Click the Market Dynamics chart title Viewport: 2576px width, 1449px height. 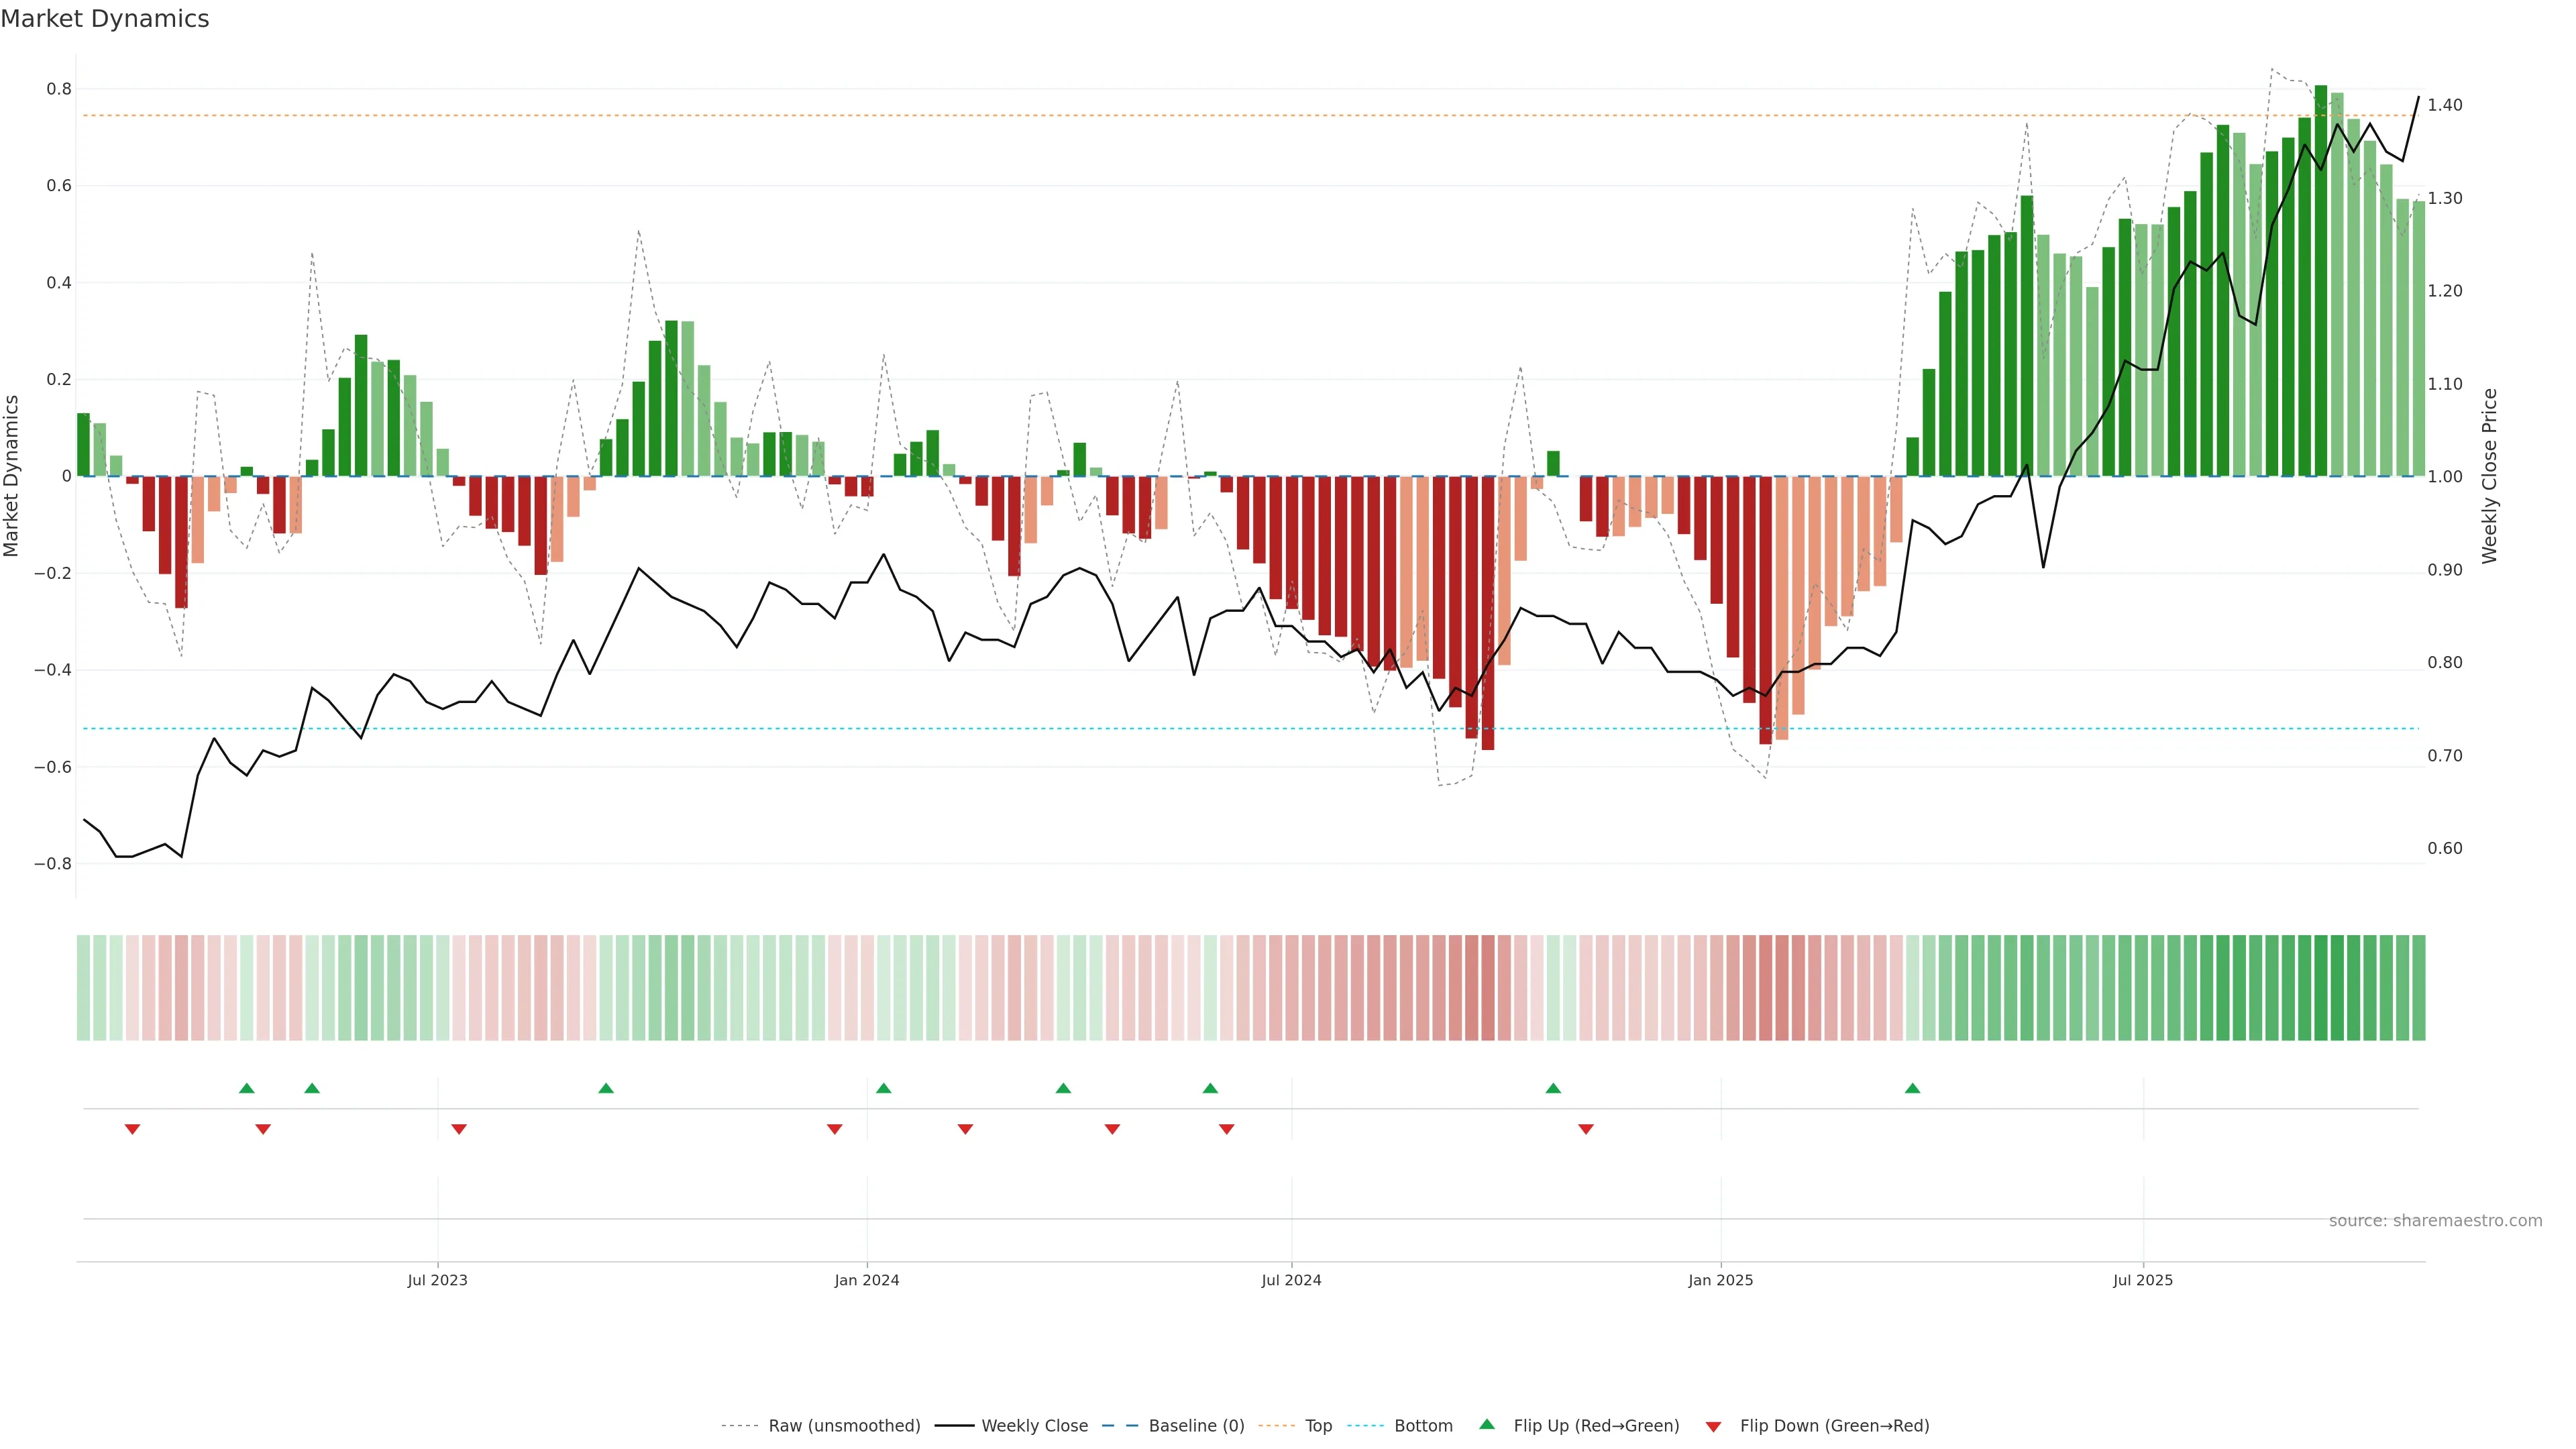(x=105, y=19)
